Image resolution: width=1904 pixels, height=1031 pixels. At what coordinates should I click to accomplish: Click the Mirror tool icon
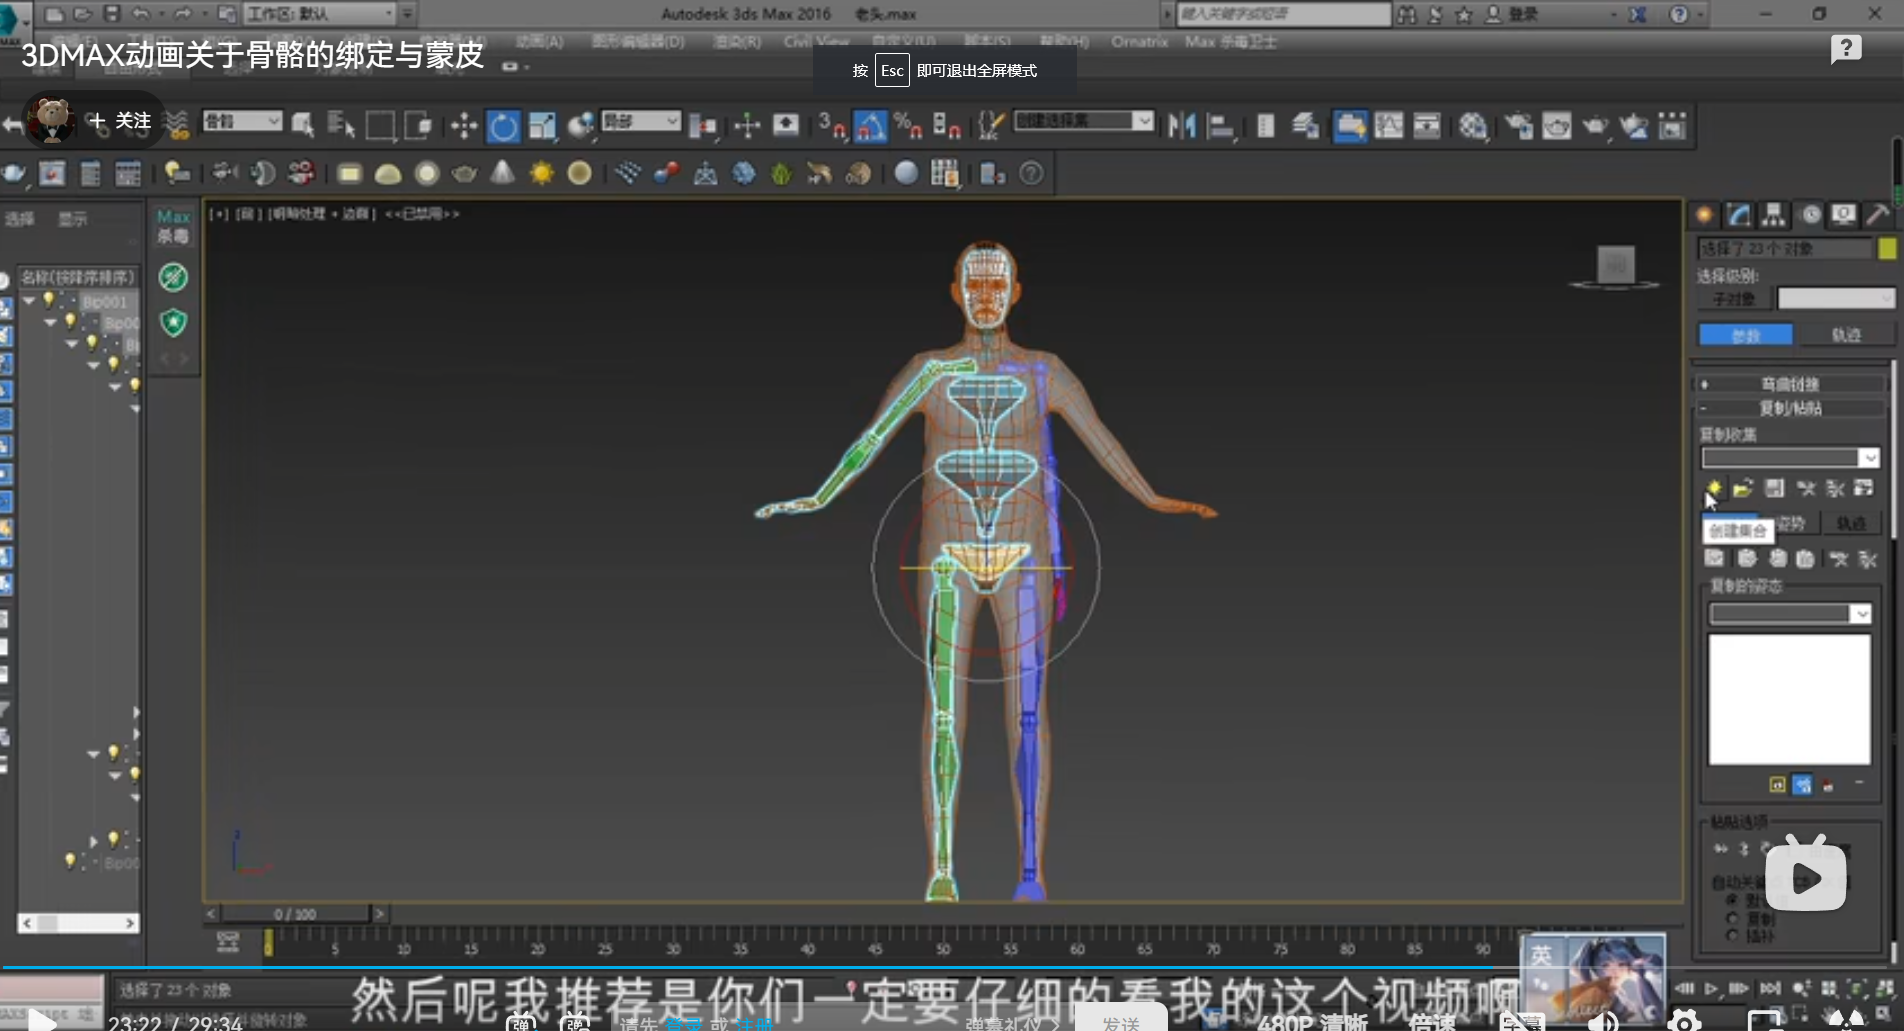pos(1182,125)
